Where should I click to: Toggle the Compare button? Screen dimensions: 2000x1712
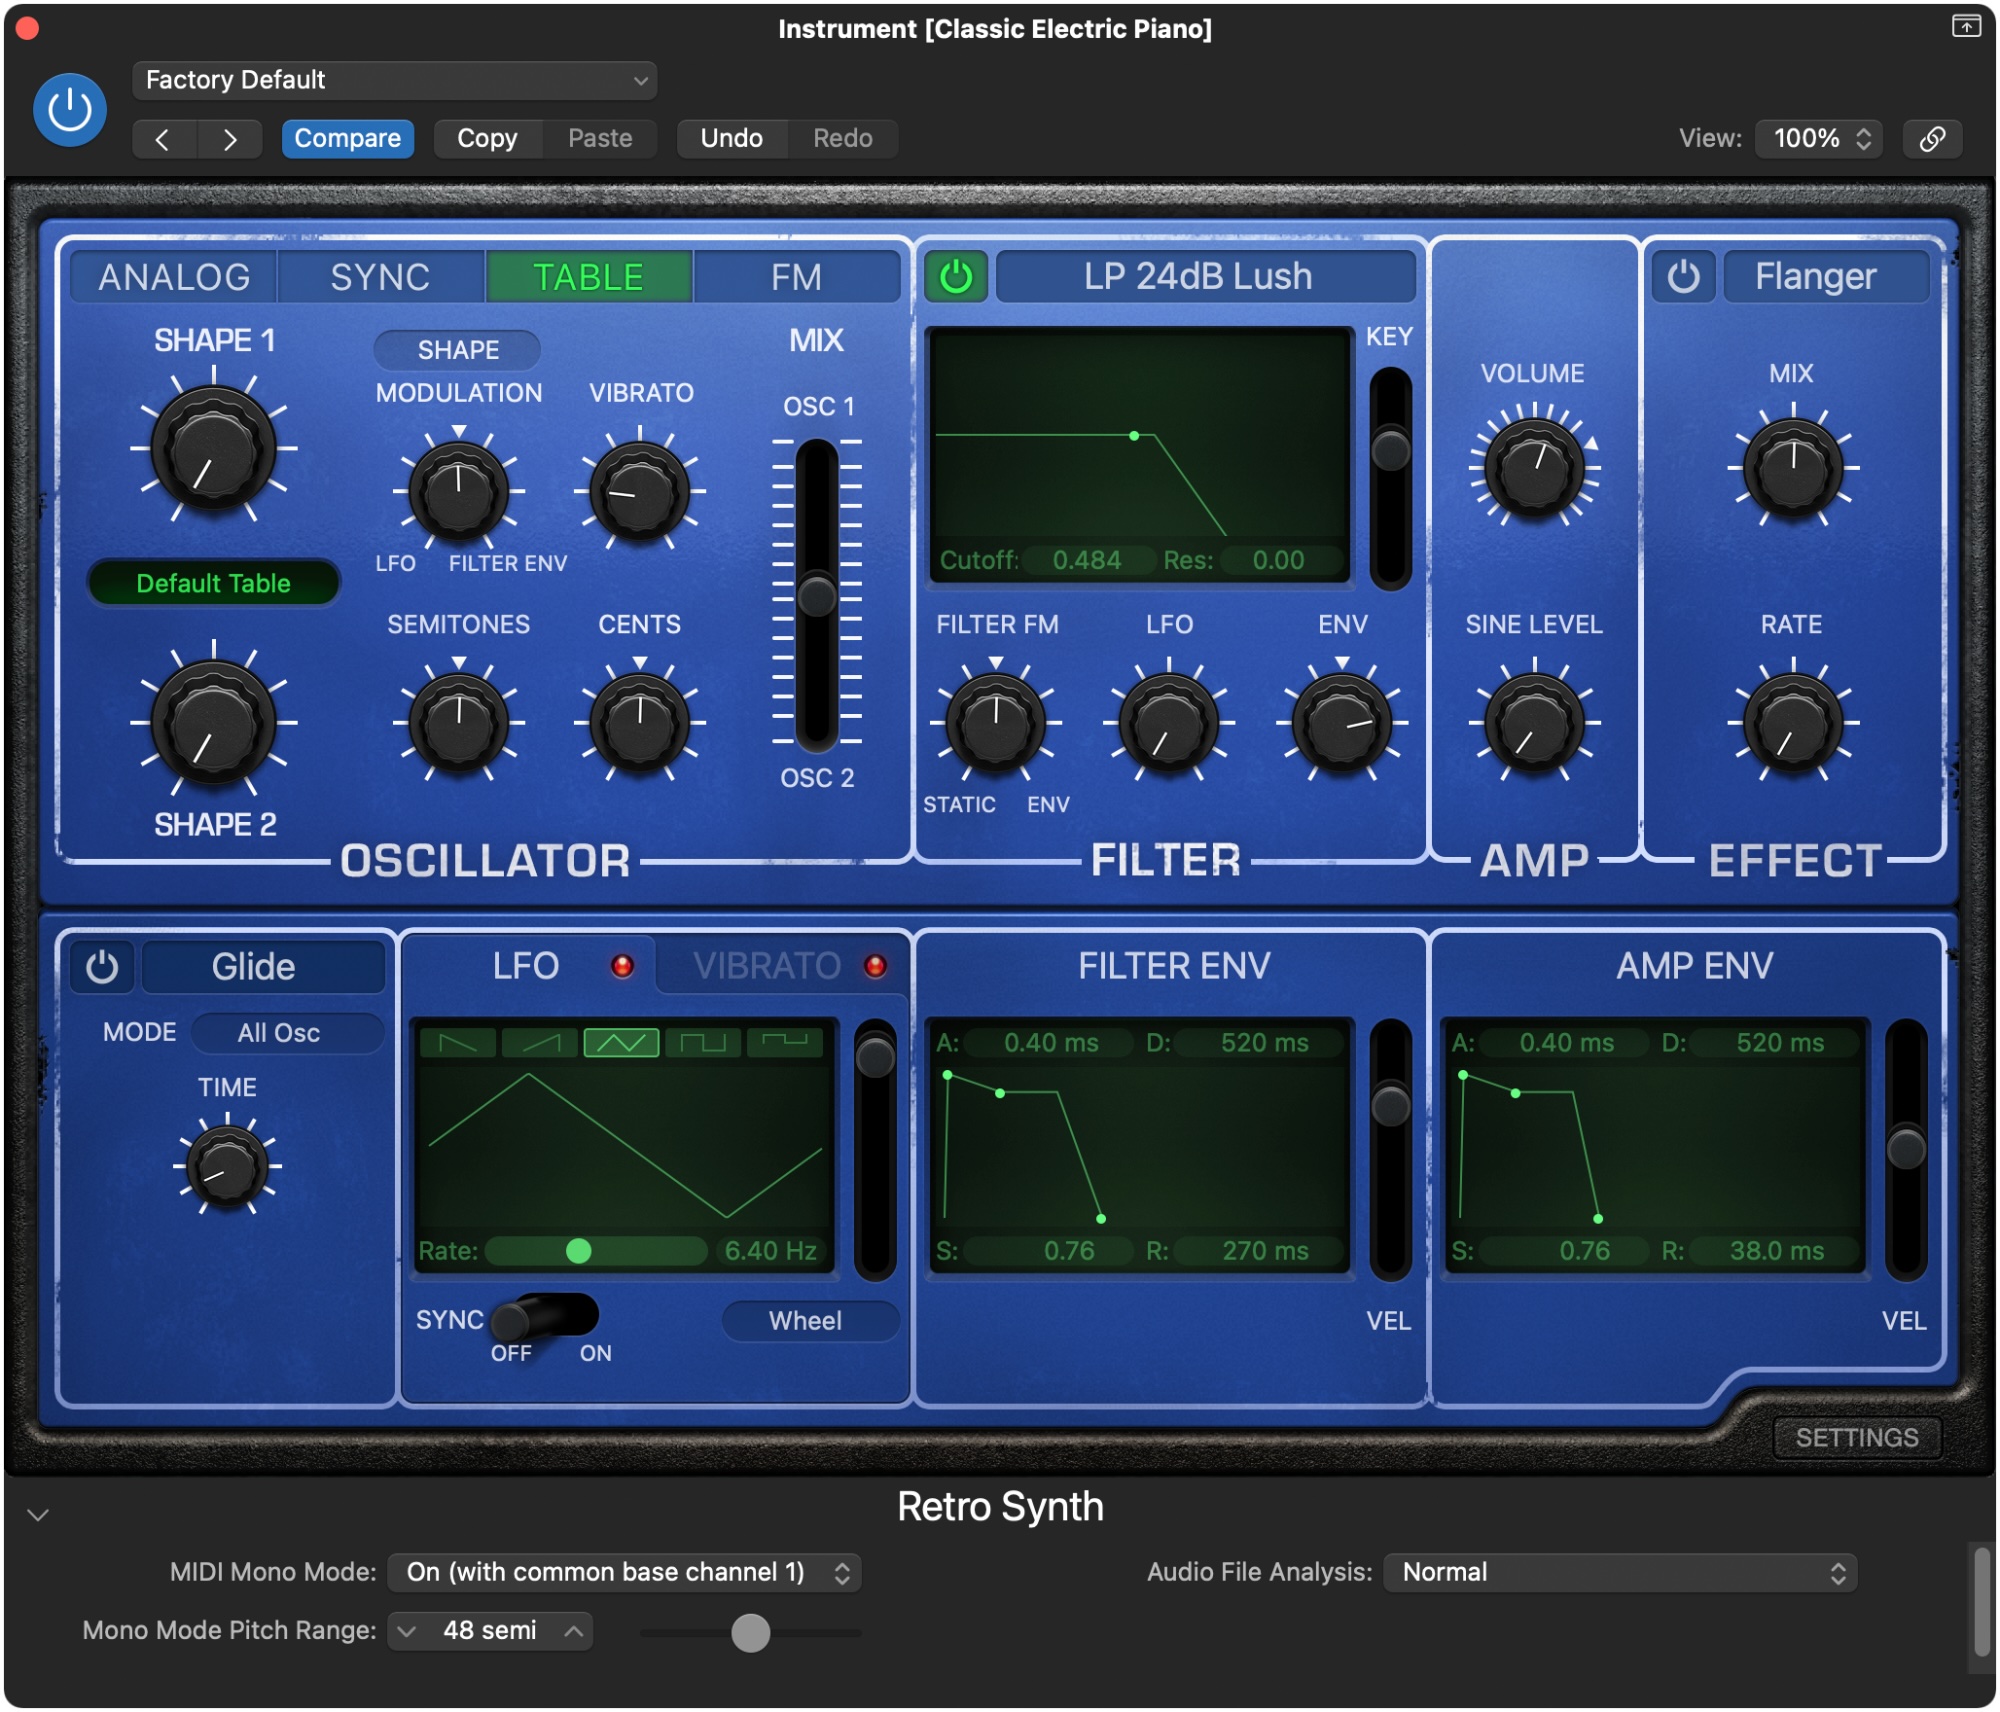347,139
